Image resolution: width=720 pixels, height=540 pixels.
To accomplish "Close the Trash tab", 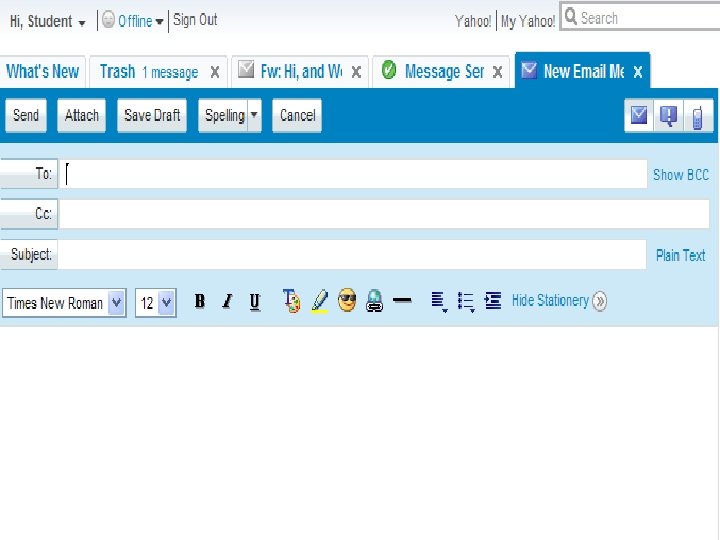I will tap(214, 72).
